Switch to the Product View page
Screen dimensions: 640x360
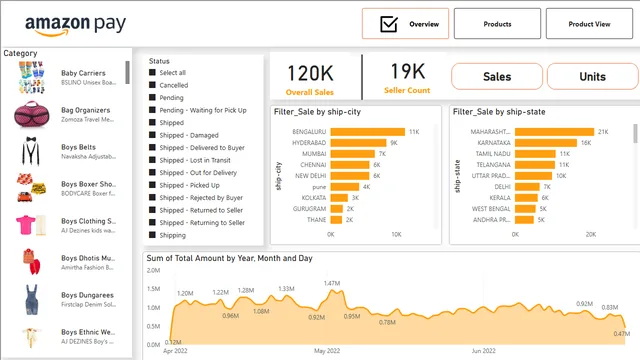point(589,24)
